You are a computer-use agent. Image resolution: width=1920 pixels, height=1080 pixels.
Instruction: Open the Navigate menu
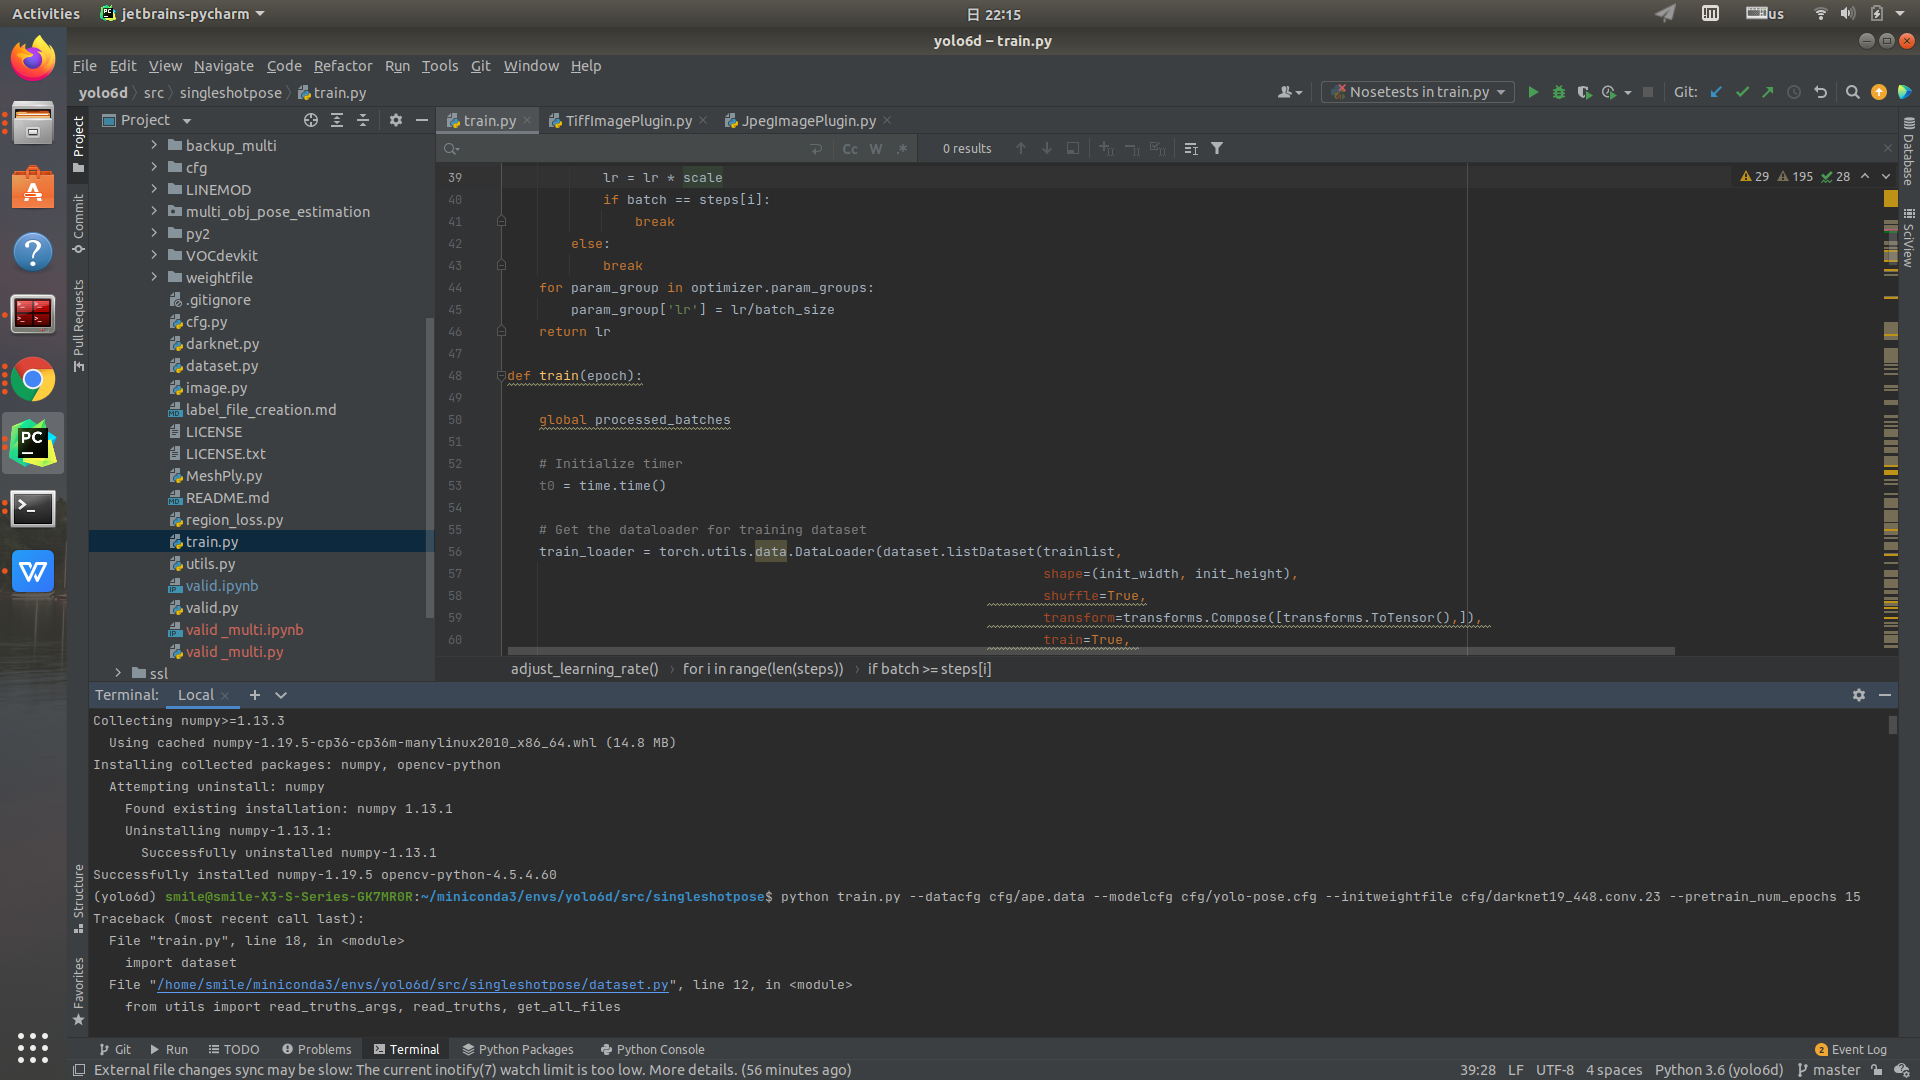[223, 66]
